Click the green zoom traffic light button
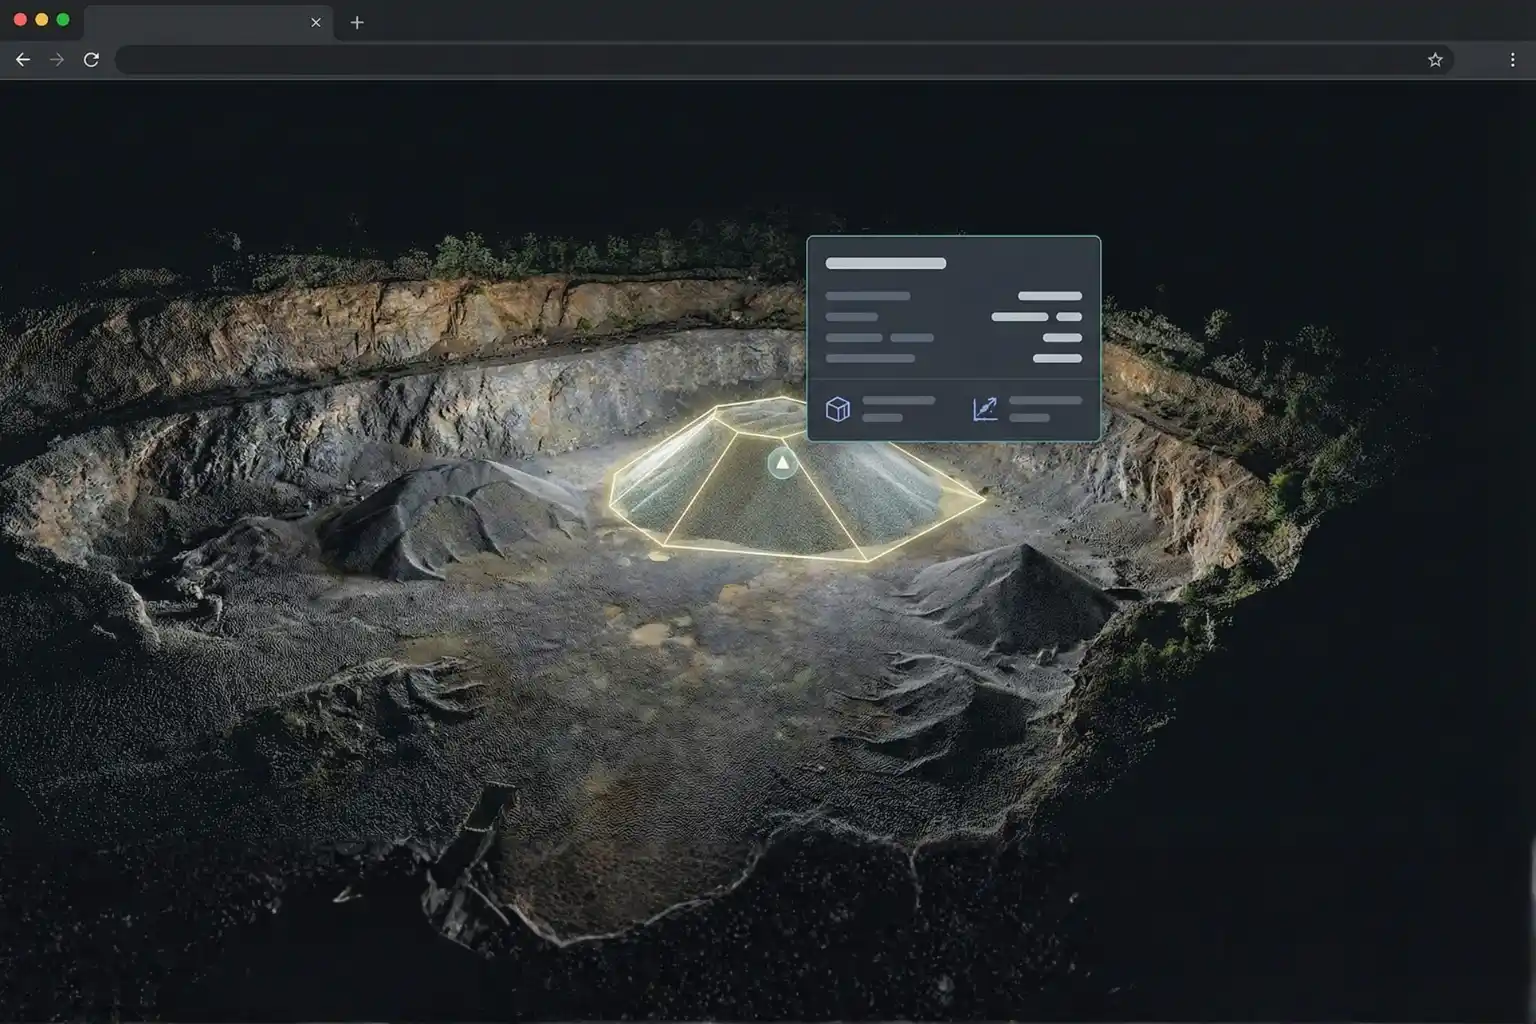This screenshot has height=1024, width=1536. (x=63, y=17)
